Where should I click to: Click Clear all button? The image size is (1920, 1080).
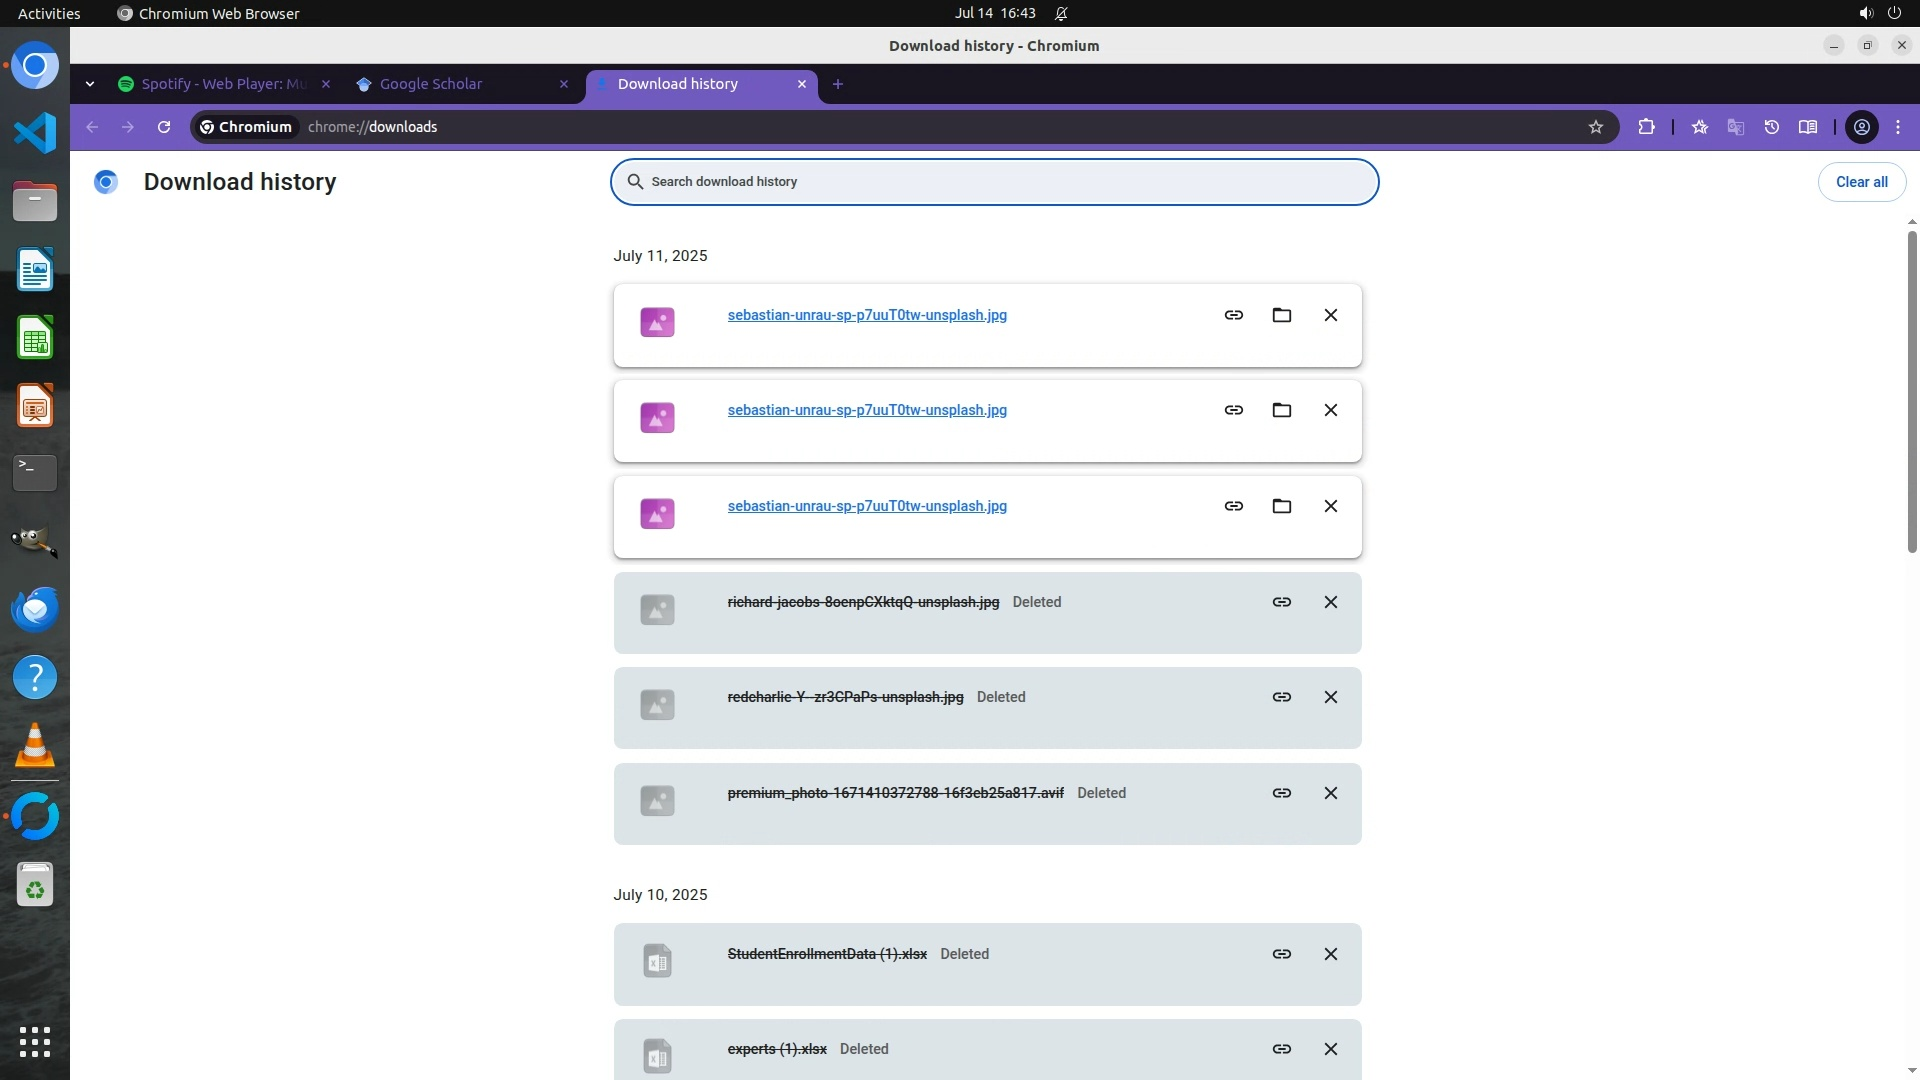pyautogui.click(x=1861, y=182)
